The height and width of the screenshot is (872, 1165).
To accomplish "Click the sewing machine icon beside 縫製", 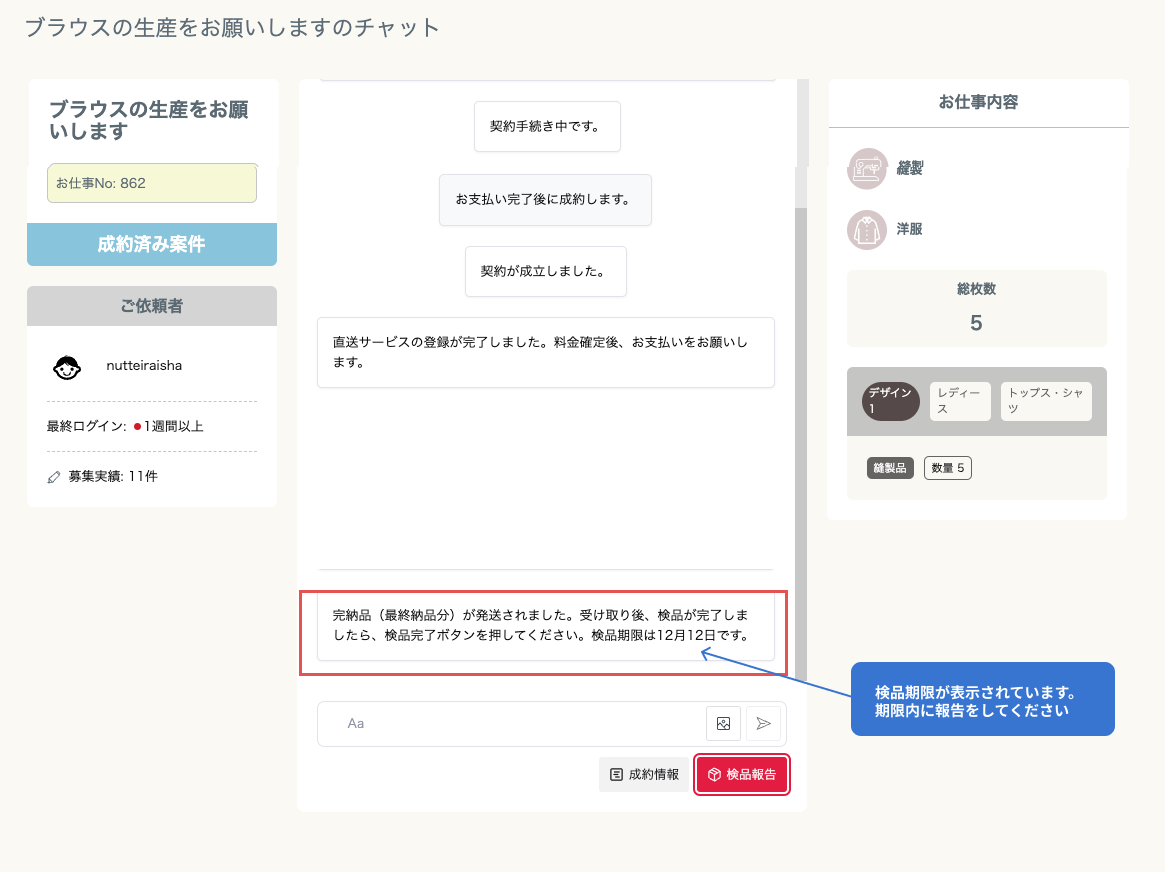I will click(867, 169).
